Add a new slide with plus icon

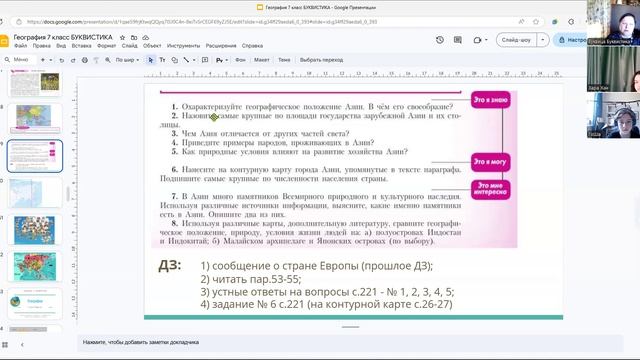coord(43,60)
